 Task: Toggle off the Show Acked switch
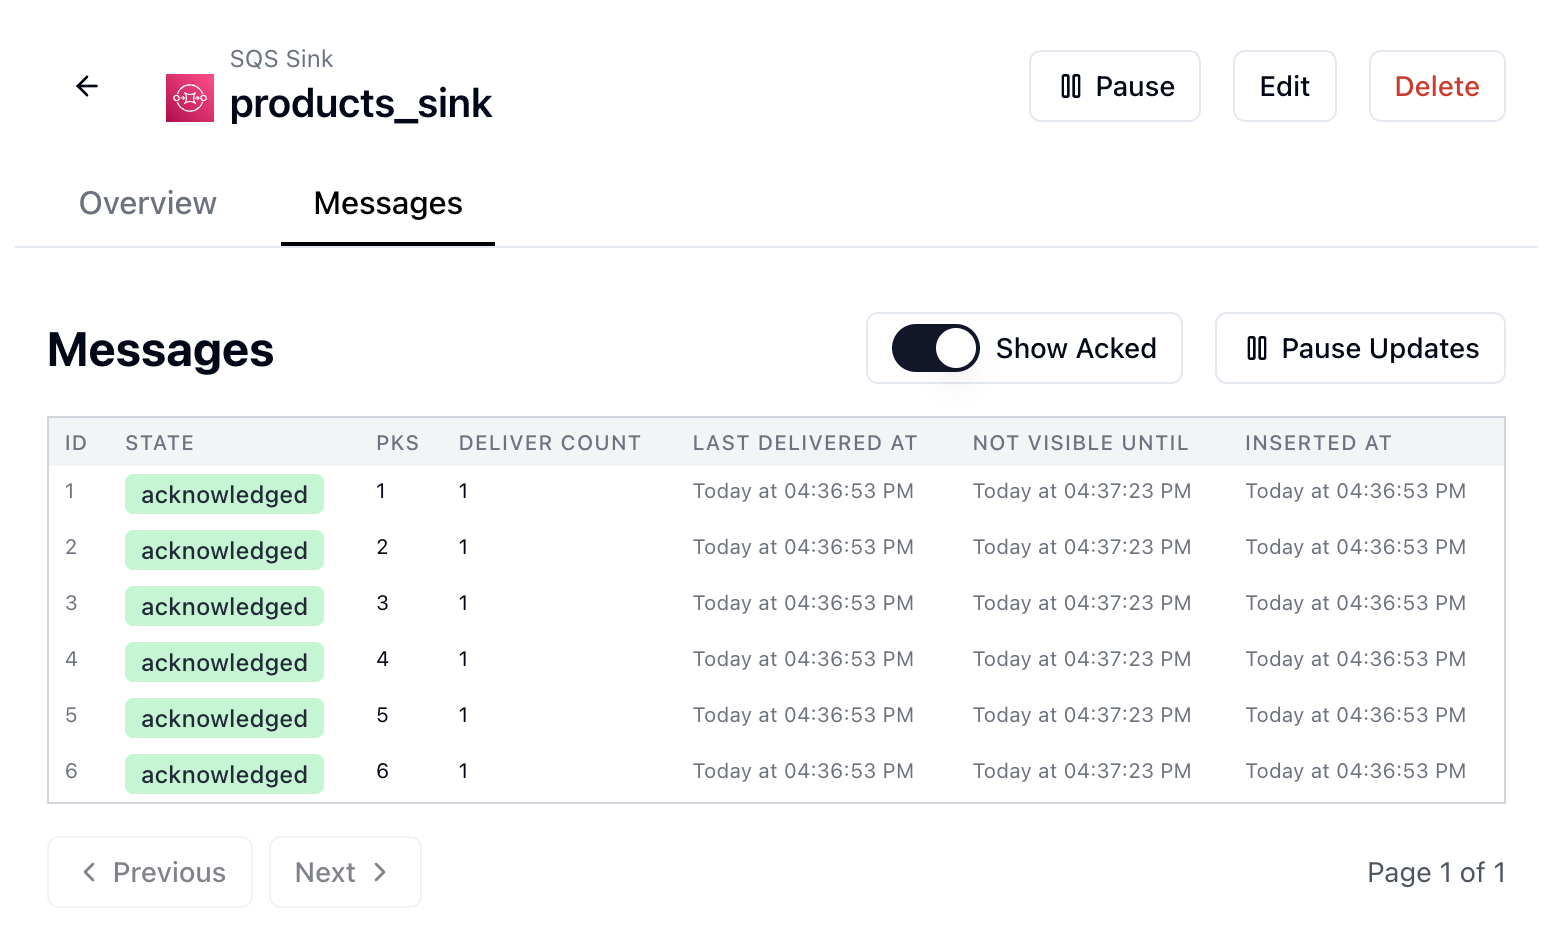coord(934,348)
